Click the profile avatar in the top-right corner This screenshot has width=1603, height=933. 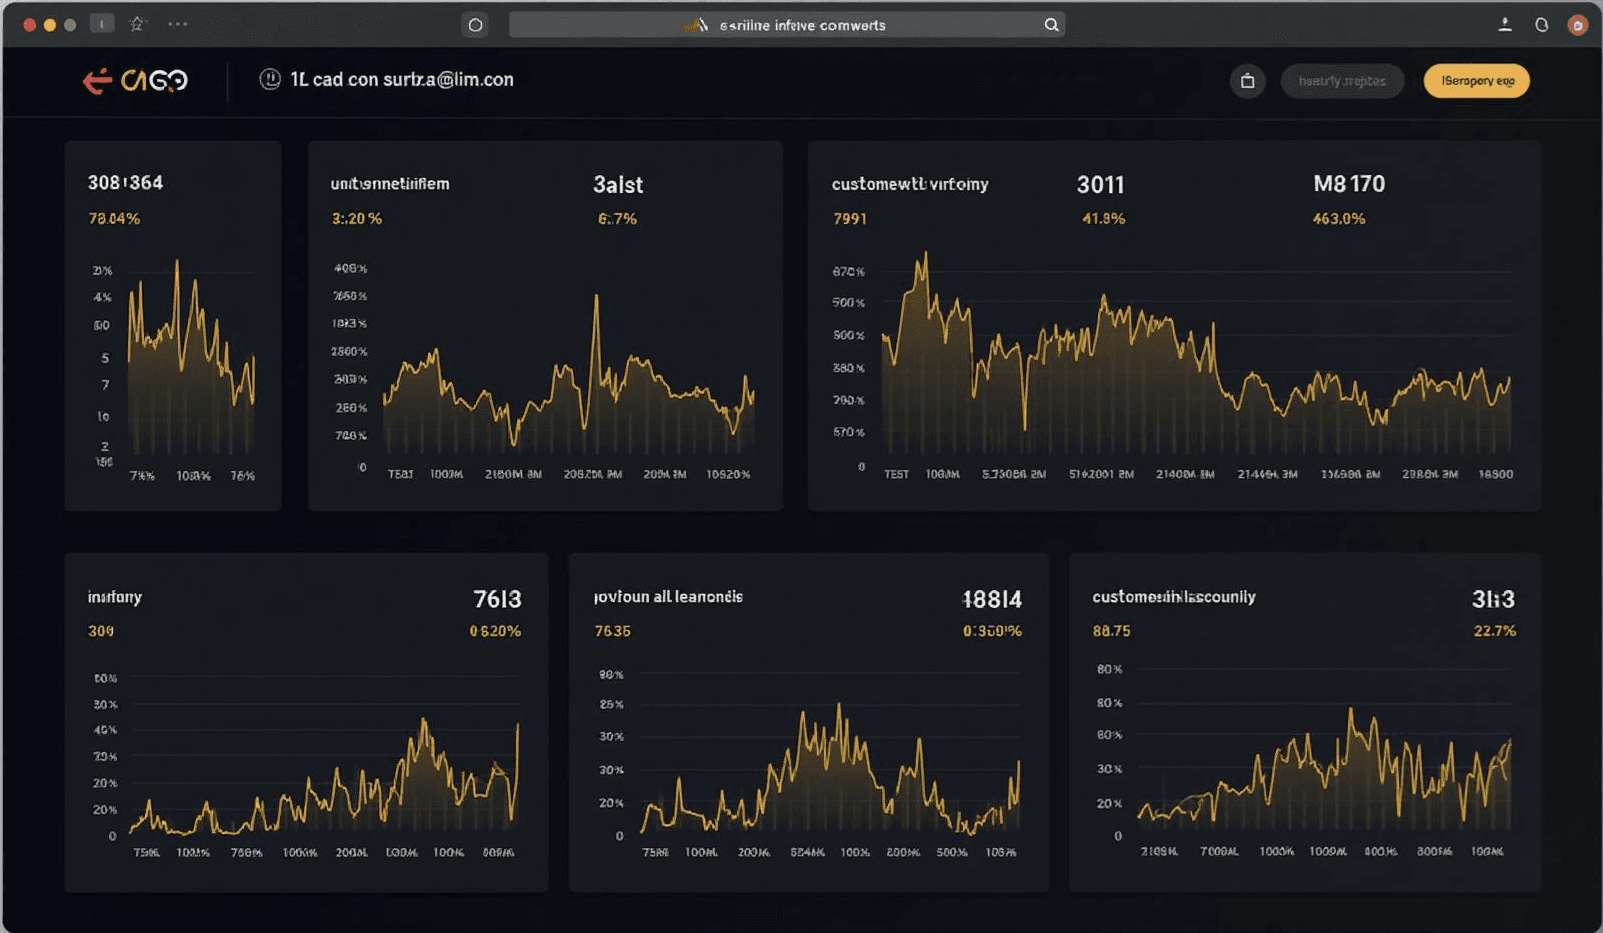coord(1579,24)
